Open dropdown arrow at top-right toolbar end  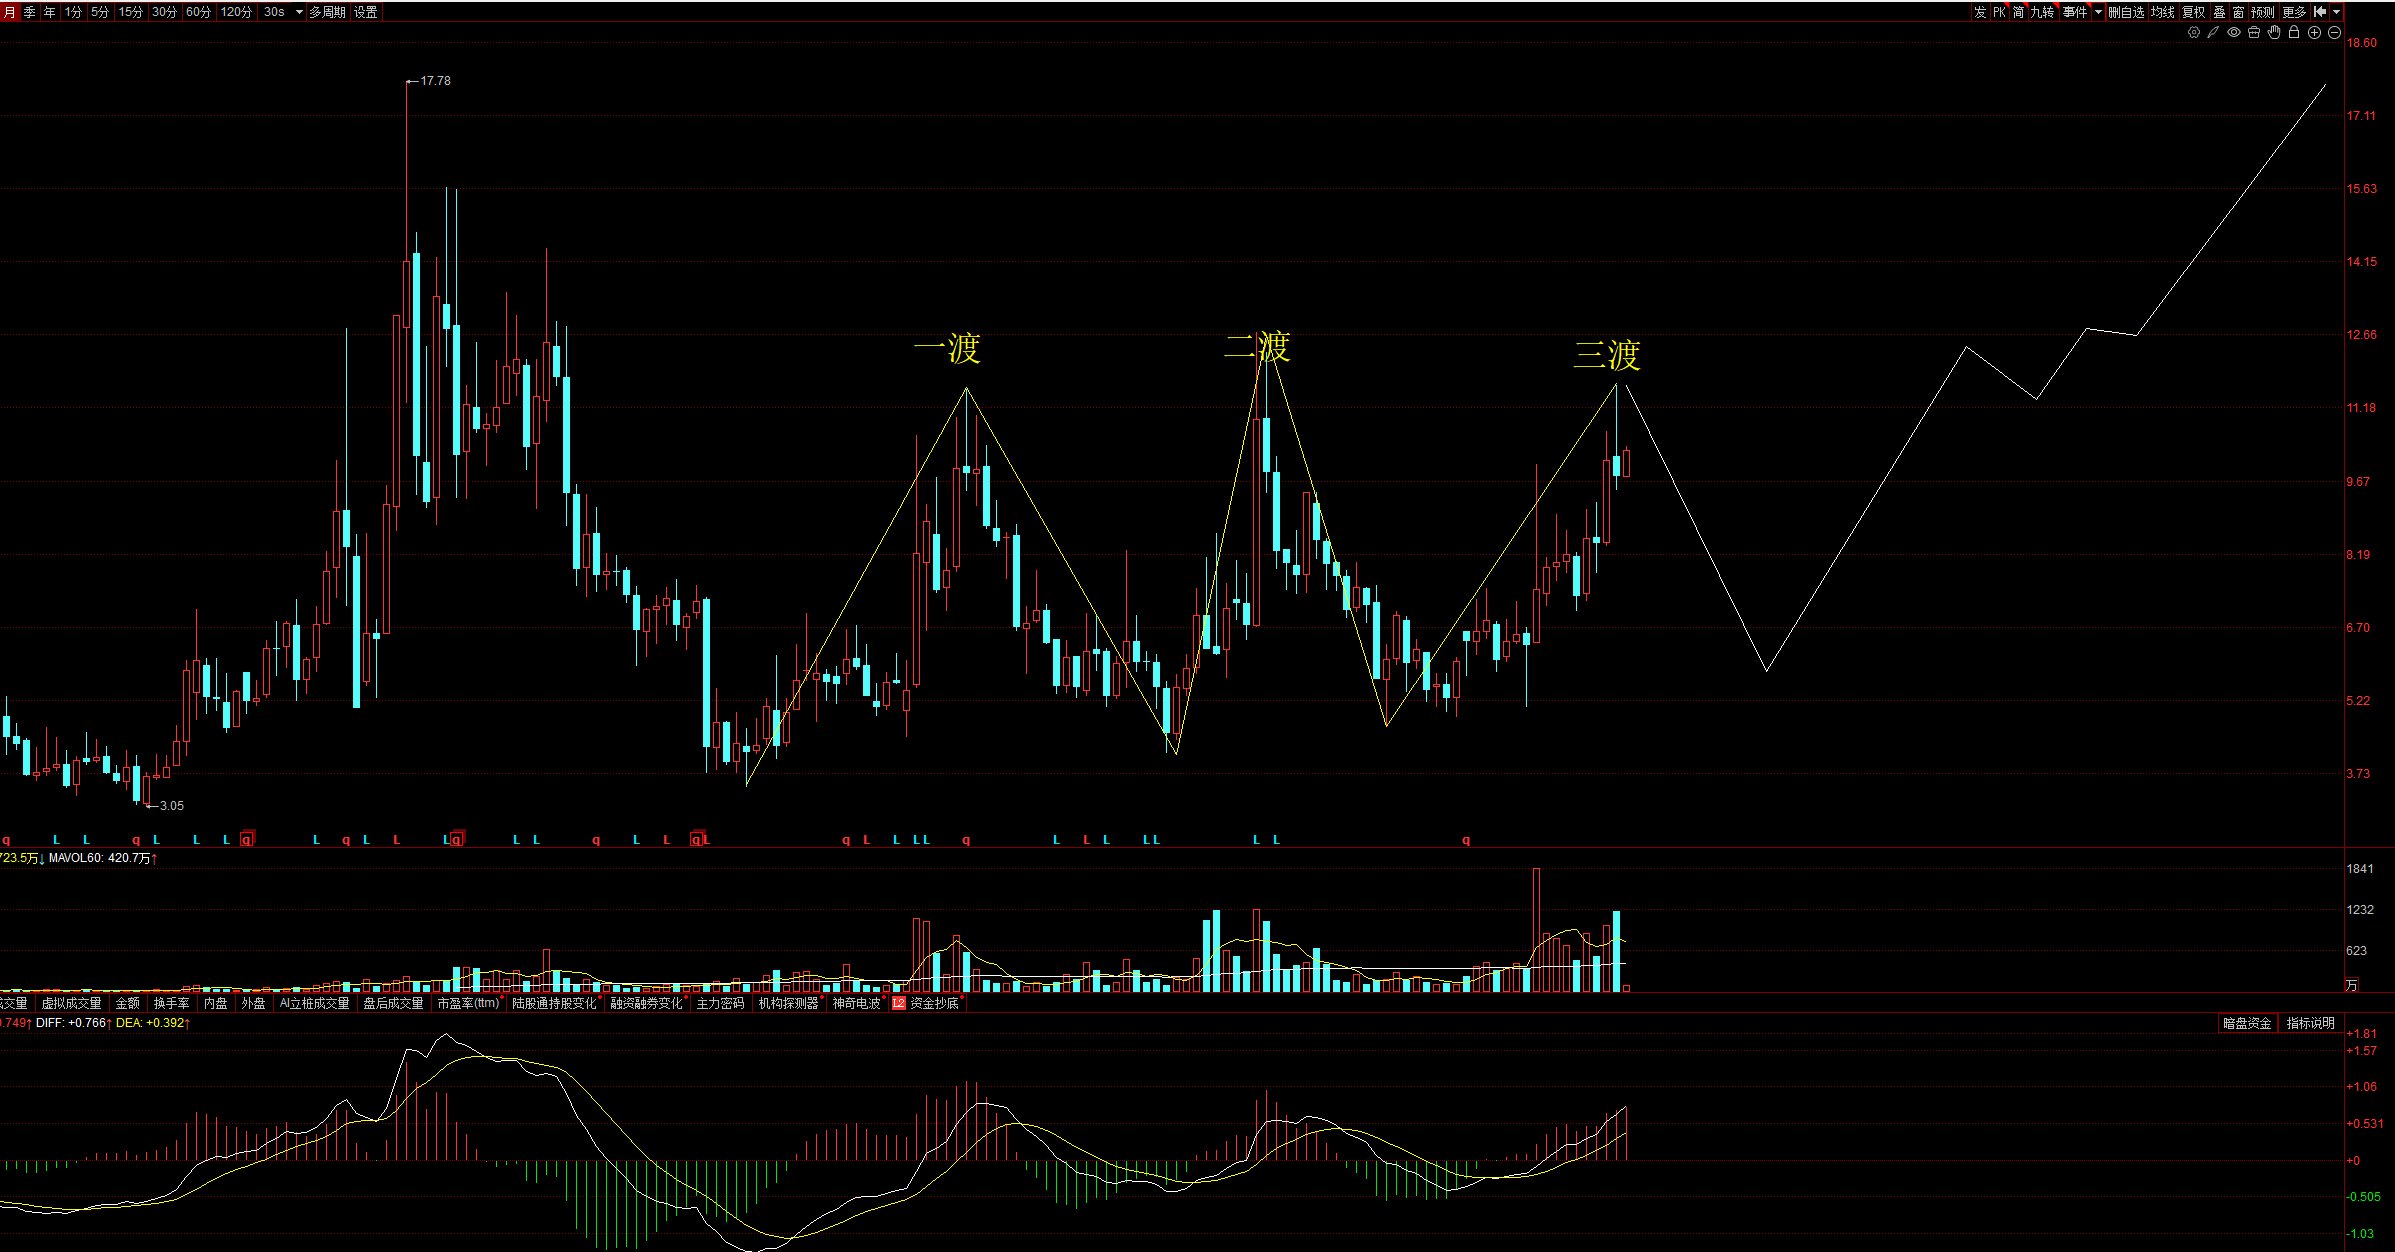2337,12
